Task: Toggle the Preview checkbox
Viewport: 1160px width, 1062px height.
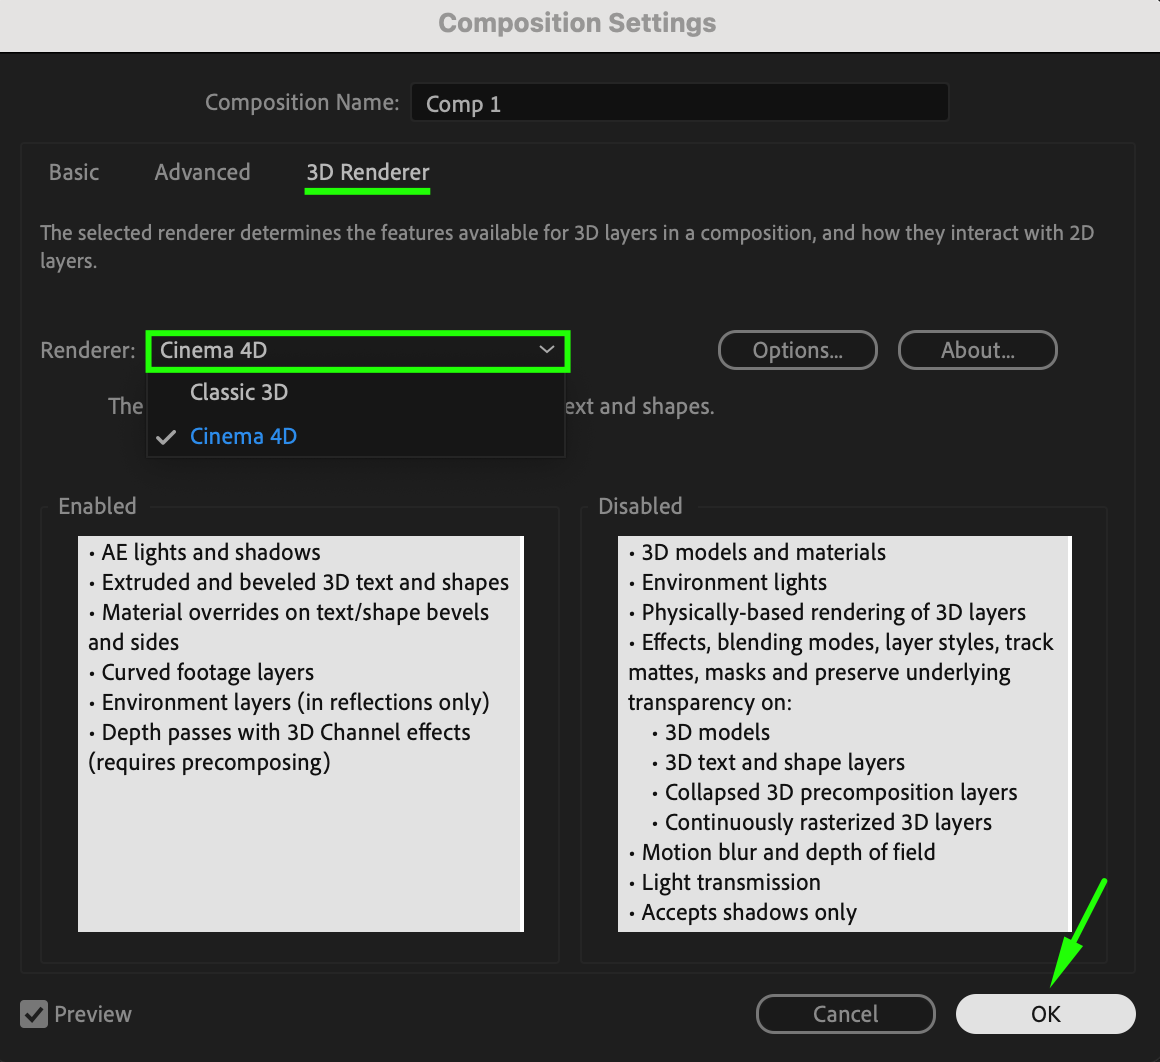Action: [34, 1014]
